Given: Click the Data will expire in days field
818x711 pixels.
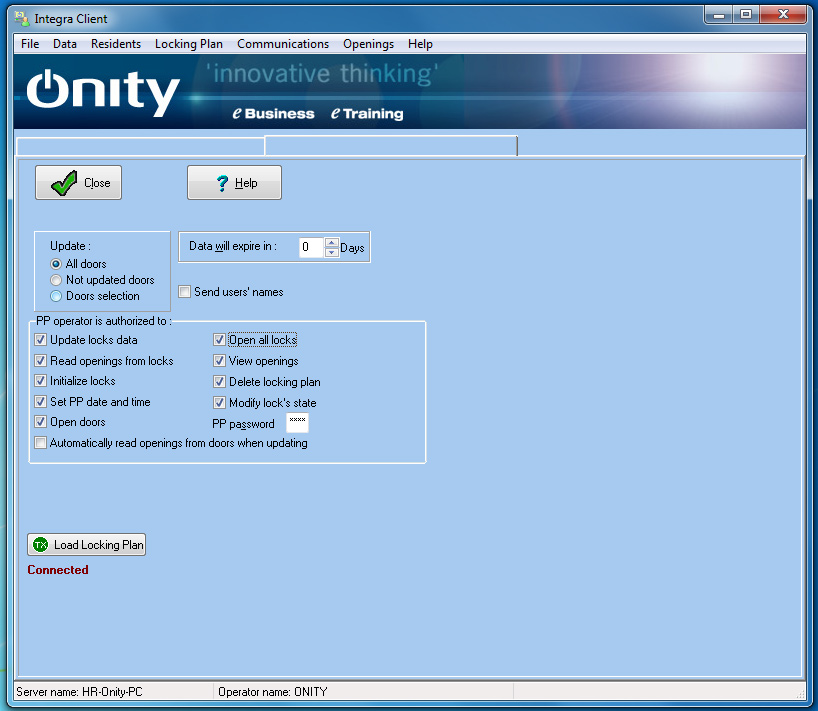Looking at the screenshot, I should pyautogui.click(x=310, y=247).
